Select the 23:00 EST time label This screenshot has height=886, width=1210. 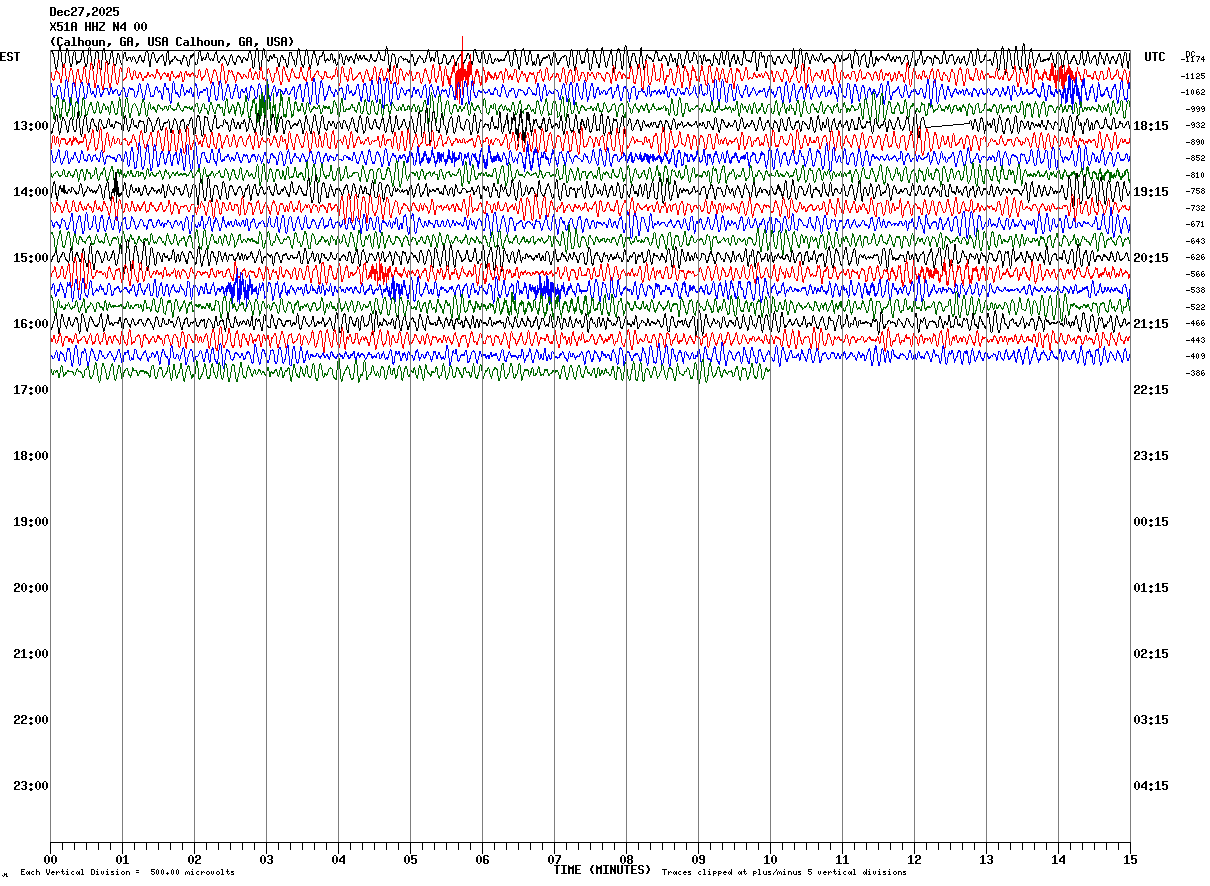point(31,786)
